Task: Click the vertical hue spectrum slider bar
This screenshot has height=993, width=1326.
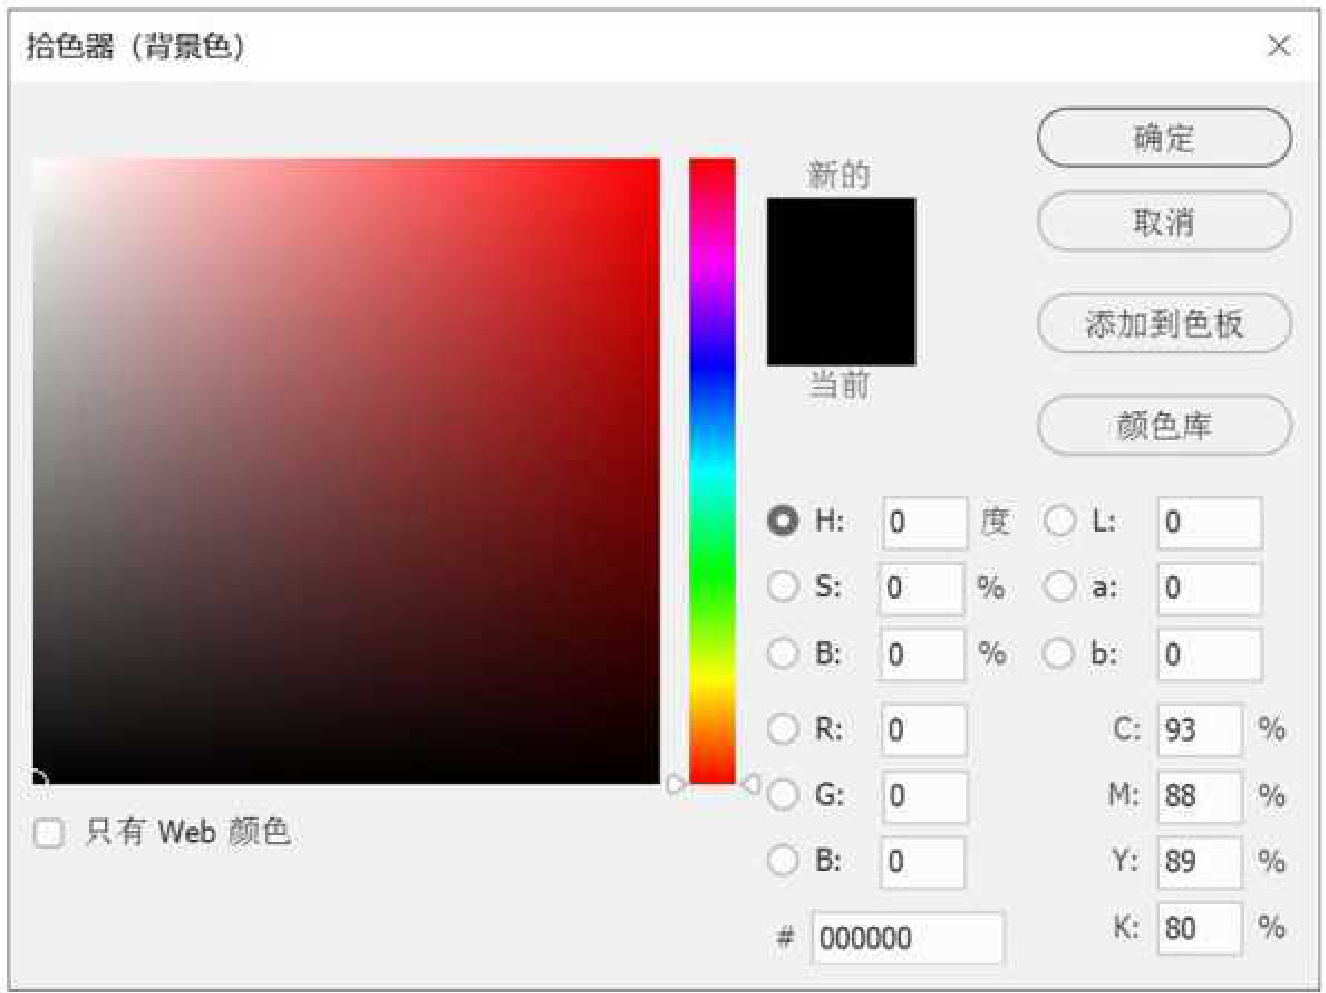Action: click(712, 470)
